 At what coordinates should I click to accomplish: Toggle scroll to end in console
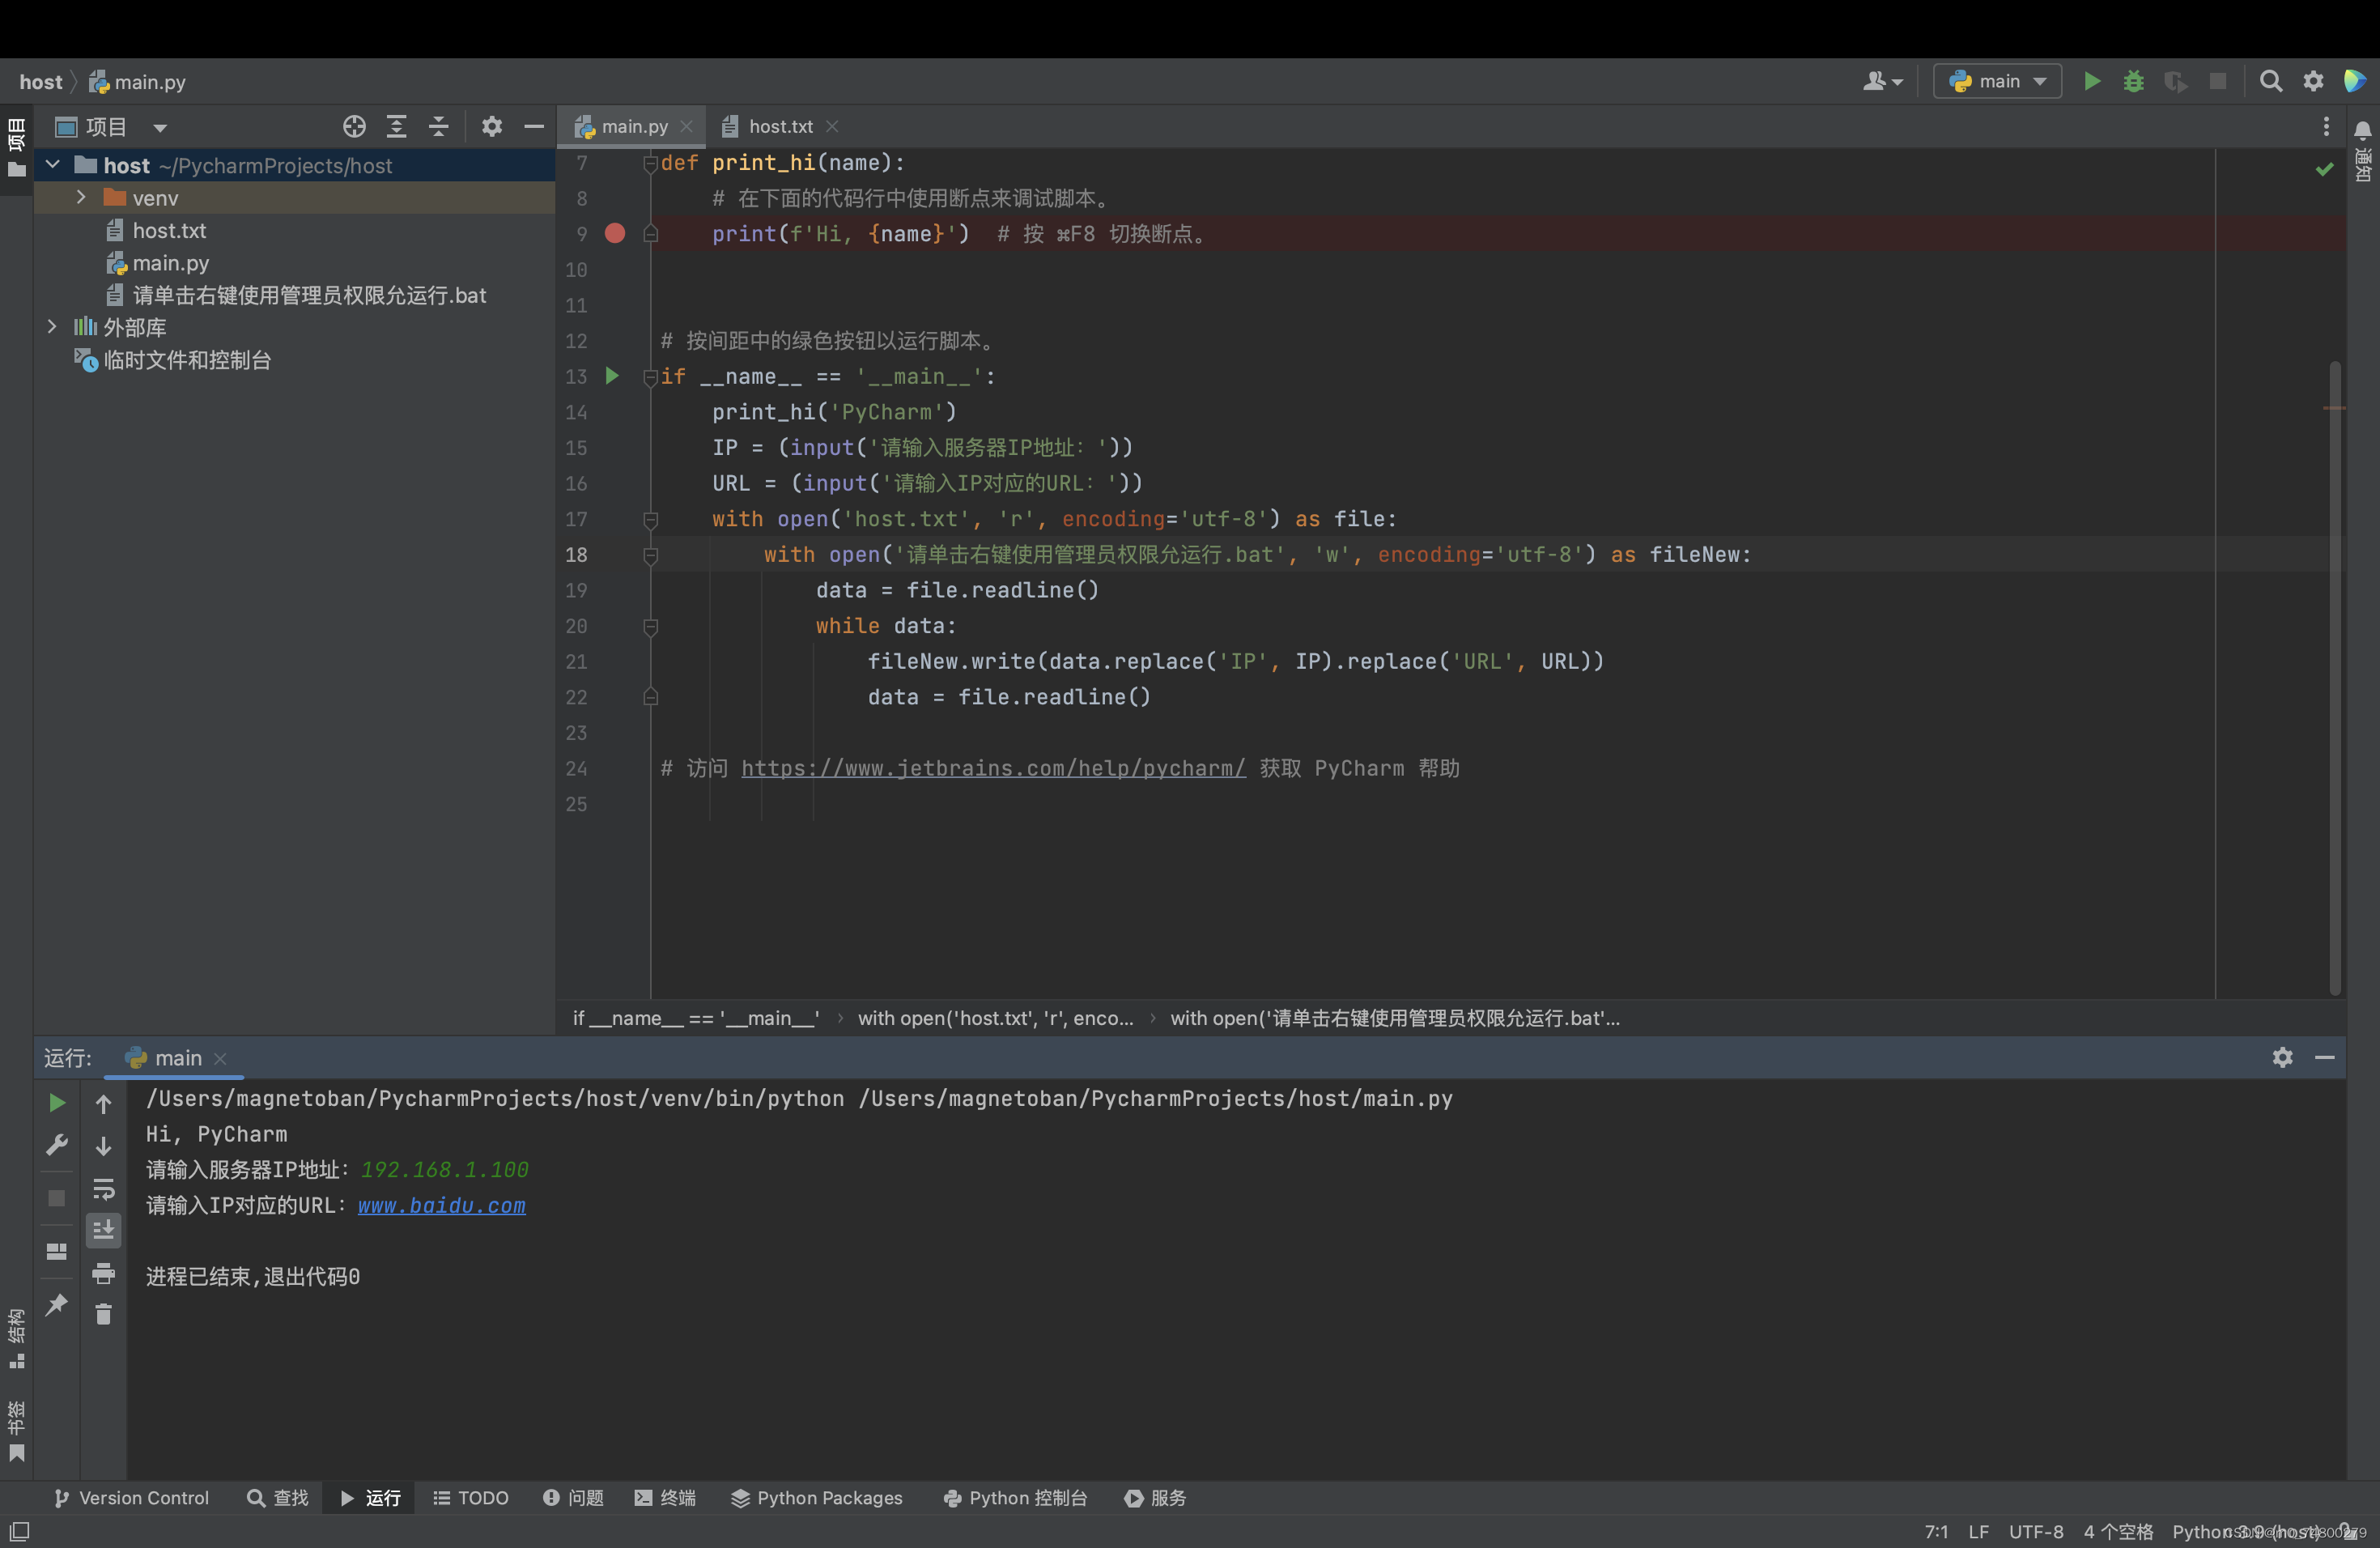[x=103, y=1231]
